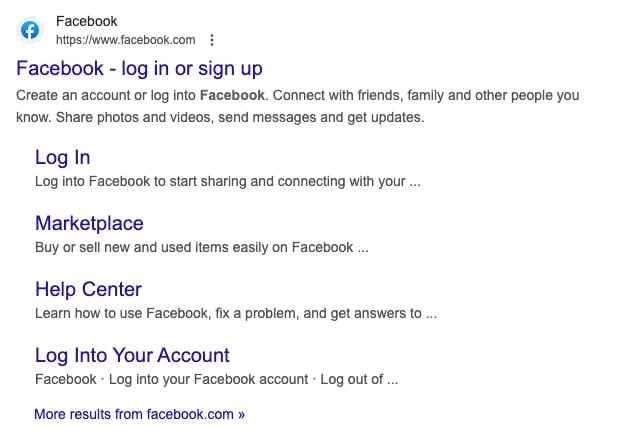
Task: Visit the Help Center sitelink
Action: (88, 289)
